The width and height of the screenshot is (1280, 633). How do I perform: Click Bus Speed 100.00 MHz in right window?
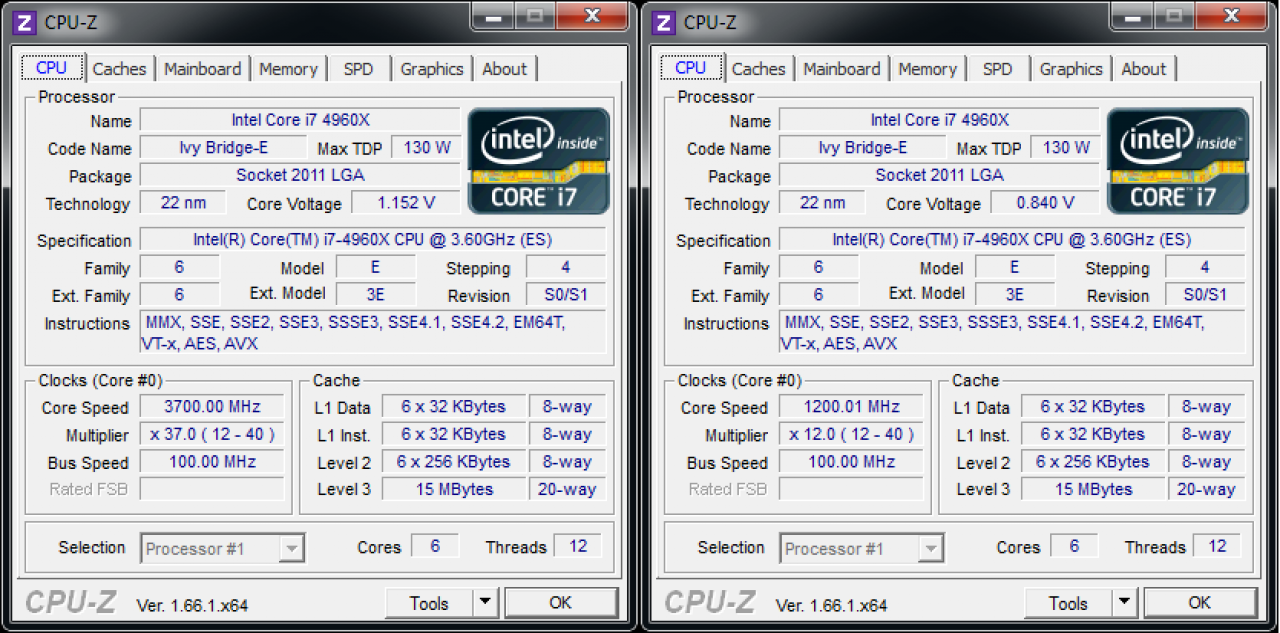coord(851,462)
